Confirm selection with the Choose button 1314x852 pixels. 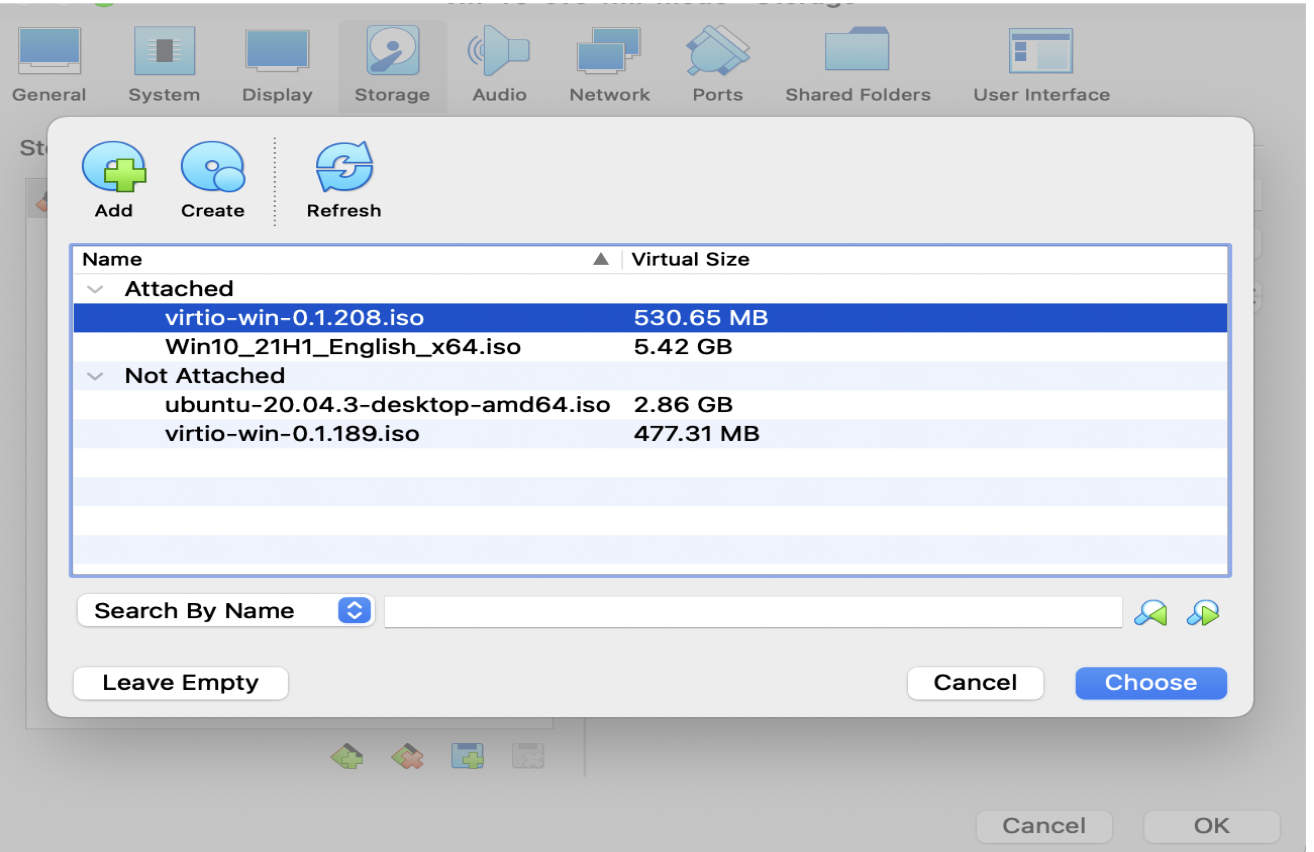[x=1150, y=683]
